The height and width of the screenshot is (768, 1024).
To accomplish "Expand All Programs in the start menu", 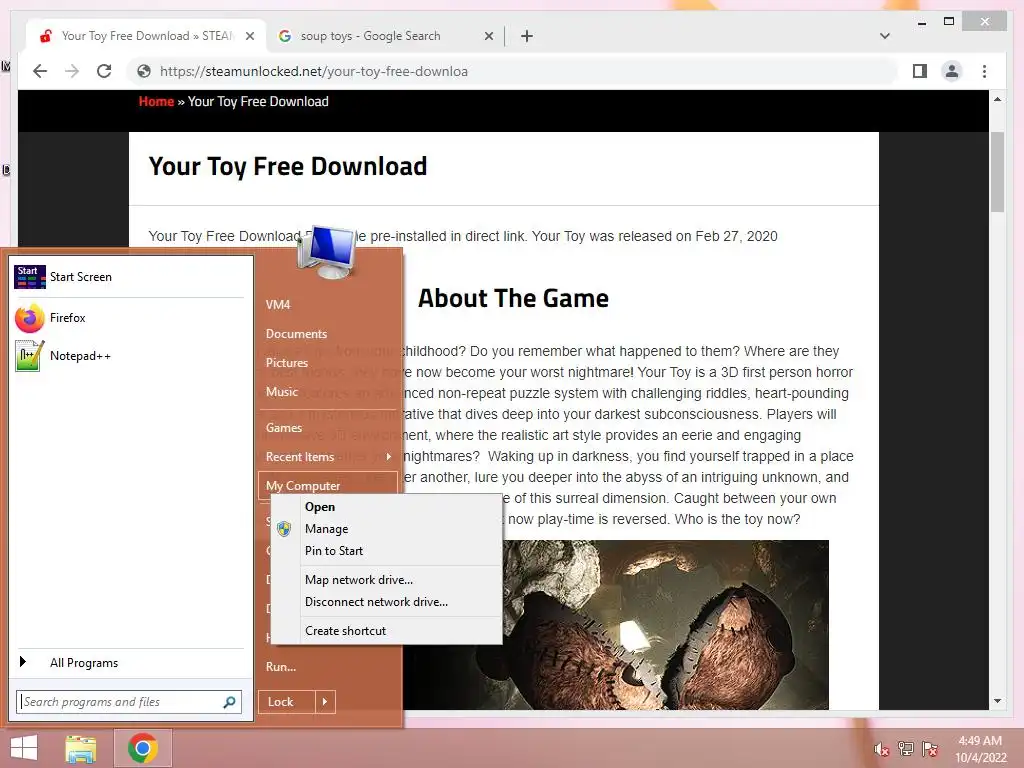I will [x=129, y=662].
